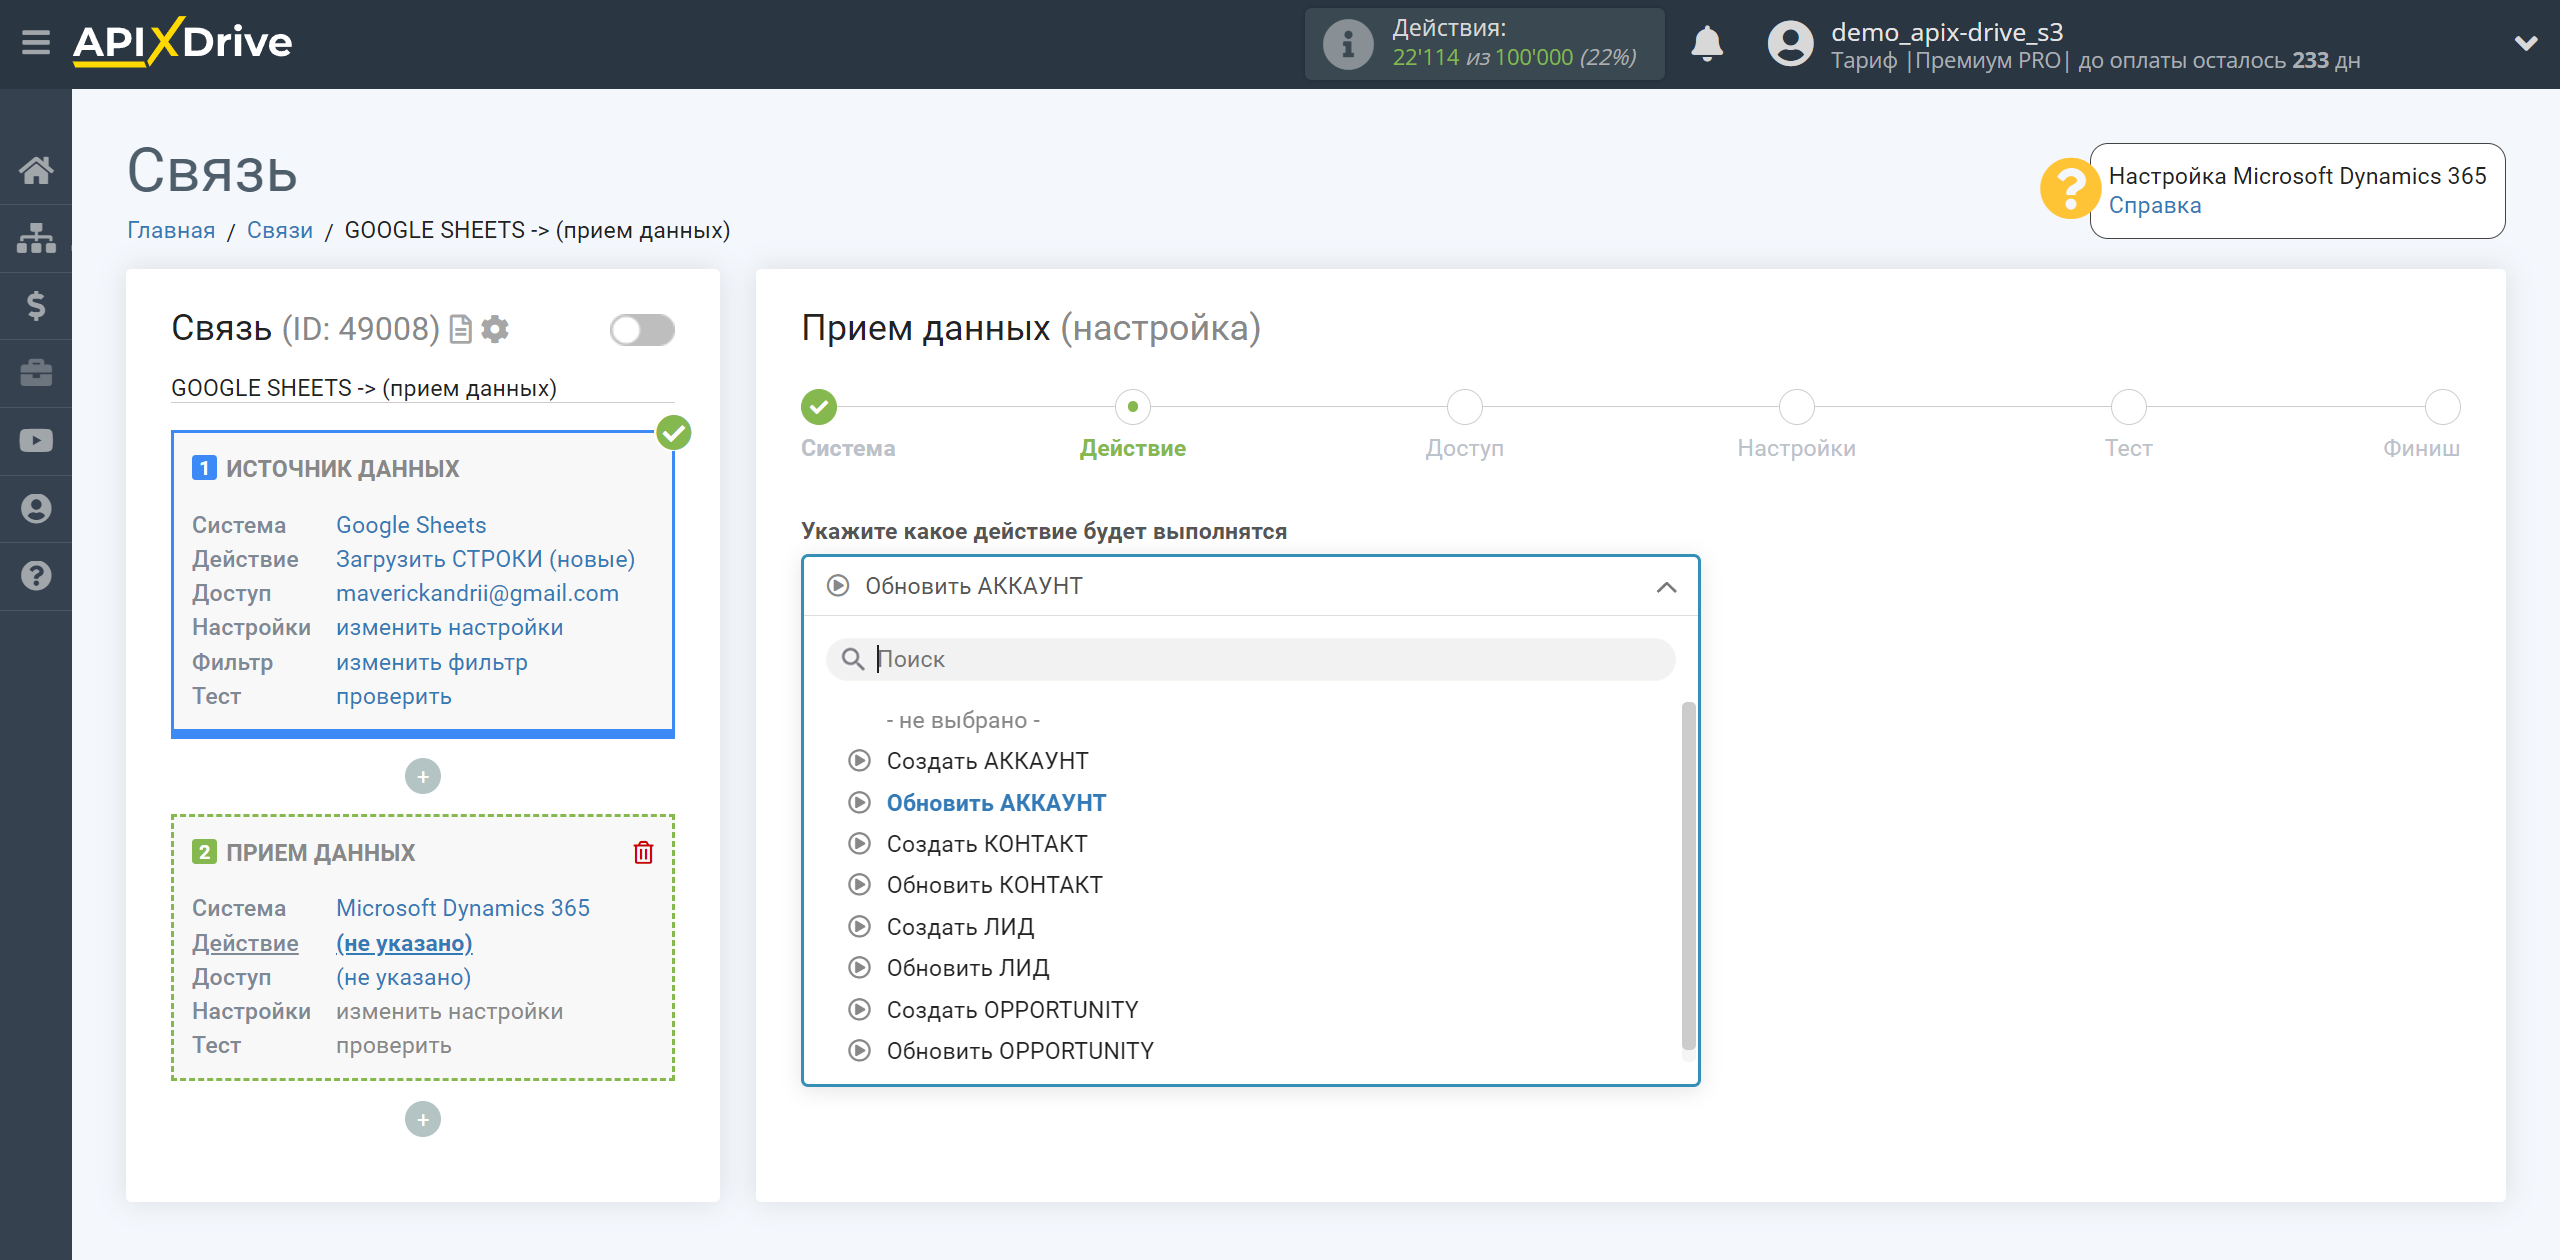Open Google Sheets system link
The image size is (2560, 1260).
(411, 525)
